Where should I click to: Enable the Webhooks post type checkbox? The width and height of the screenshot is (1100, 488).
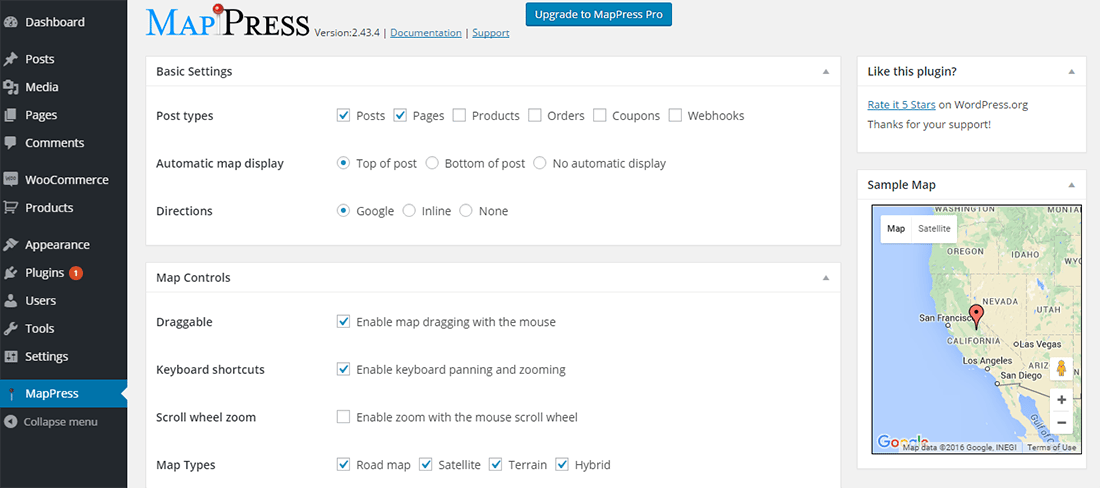point(675,115)
